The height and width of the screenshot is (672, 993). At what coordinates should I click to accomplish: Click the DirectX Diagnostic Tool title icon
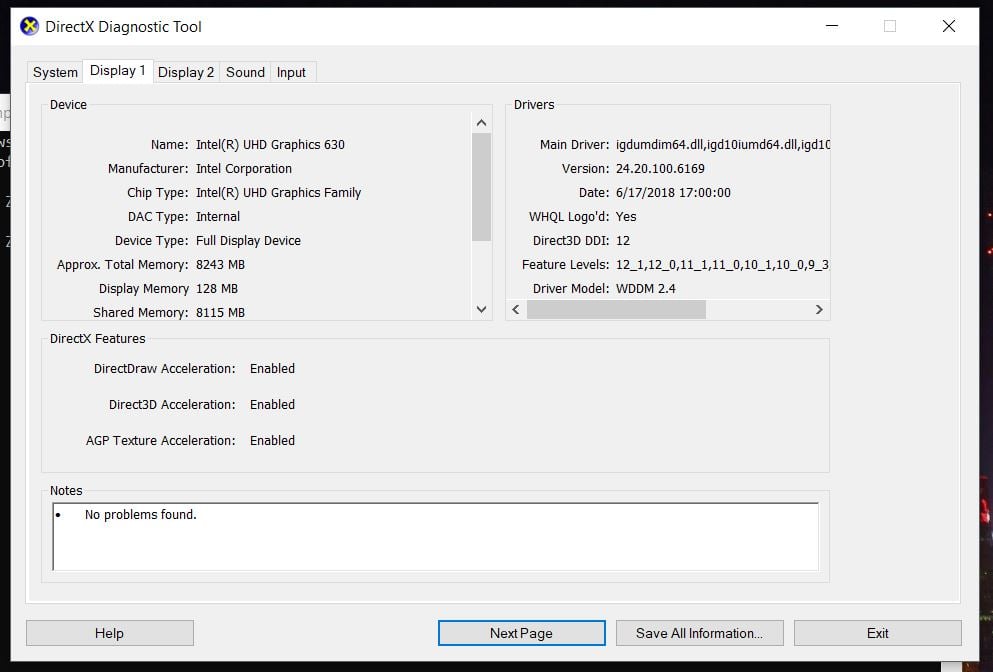30,27
